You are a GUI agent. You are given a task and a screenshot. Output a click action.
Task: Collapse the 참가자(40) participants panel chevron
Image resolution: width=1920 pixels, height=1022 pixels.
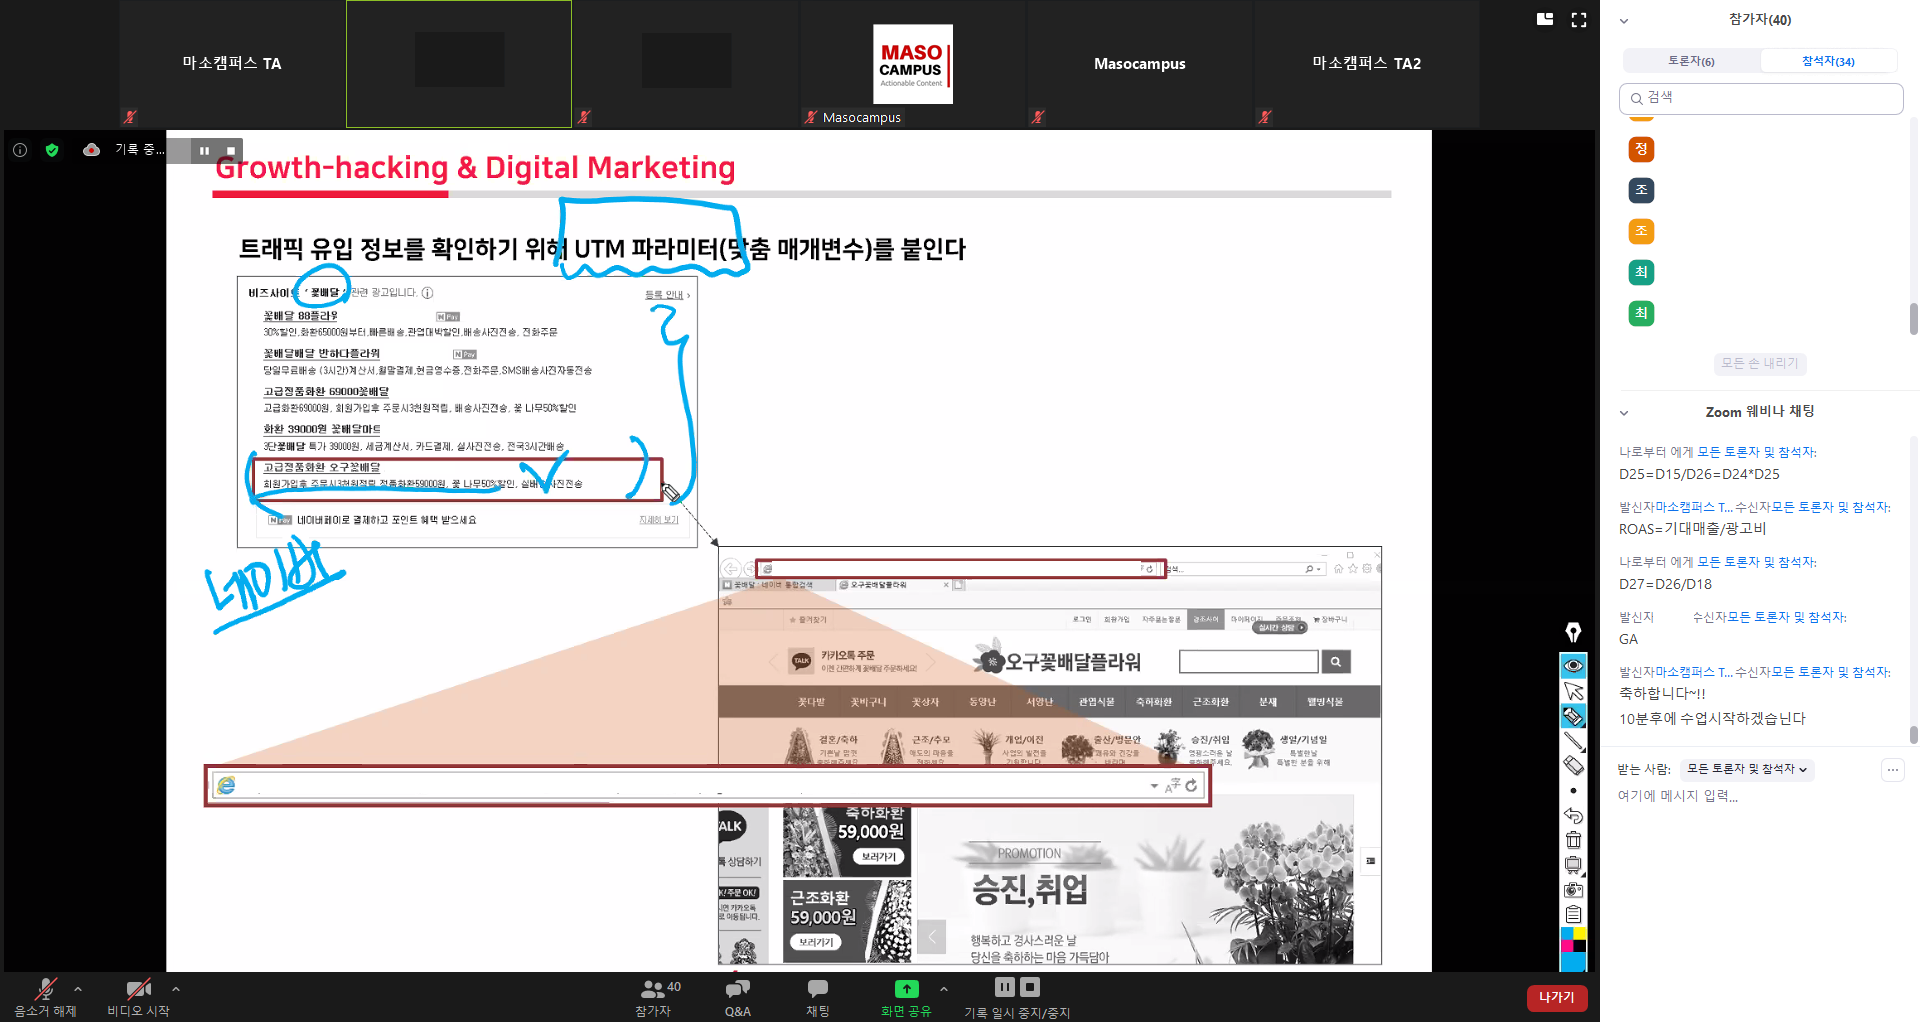coord(1624,20)
